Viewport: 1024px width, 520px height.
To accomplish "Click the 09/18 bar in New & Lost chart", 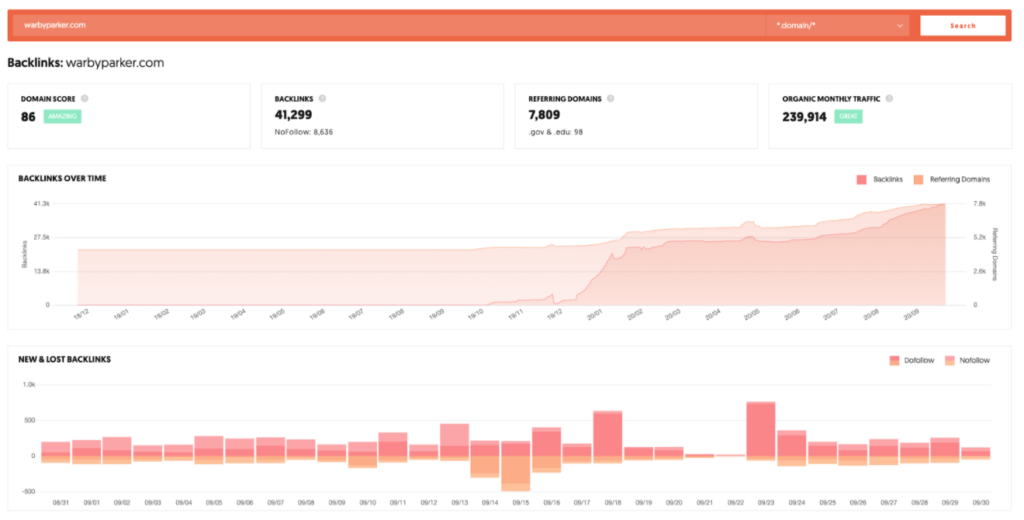I will tap(607, 437).
